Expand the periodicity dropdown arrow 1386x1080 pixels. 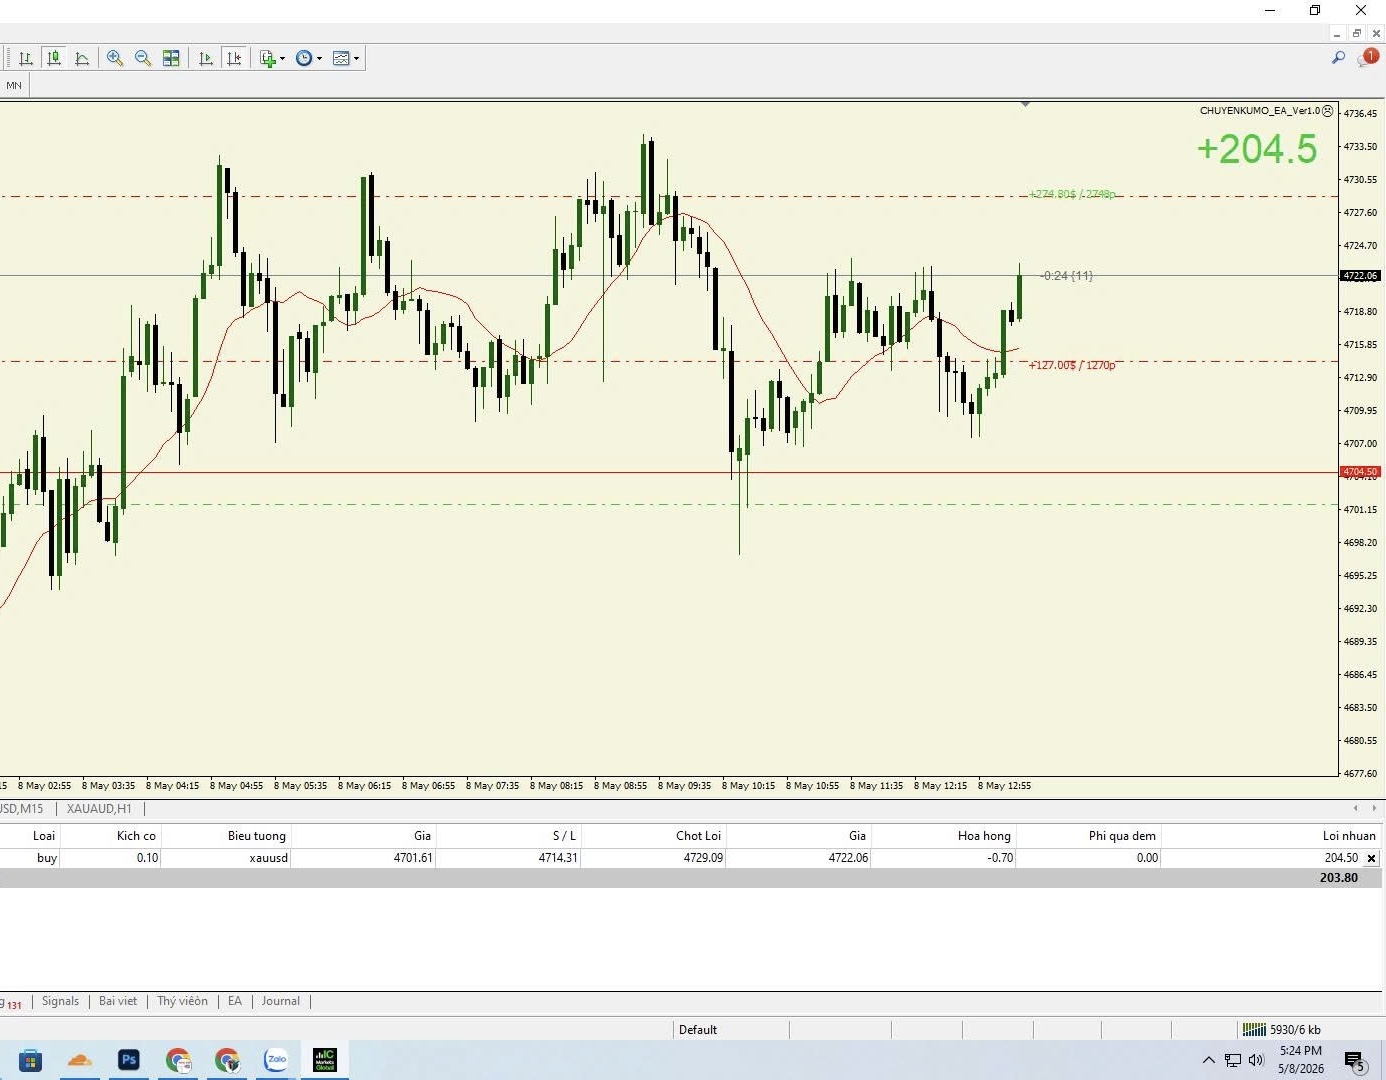(319, 58)
